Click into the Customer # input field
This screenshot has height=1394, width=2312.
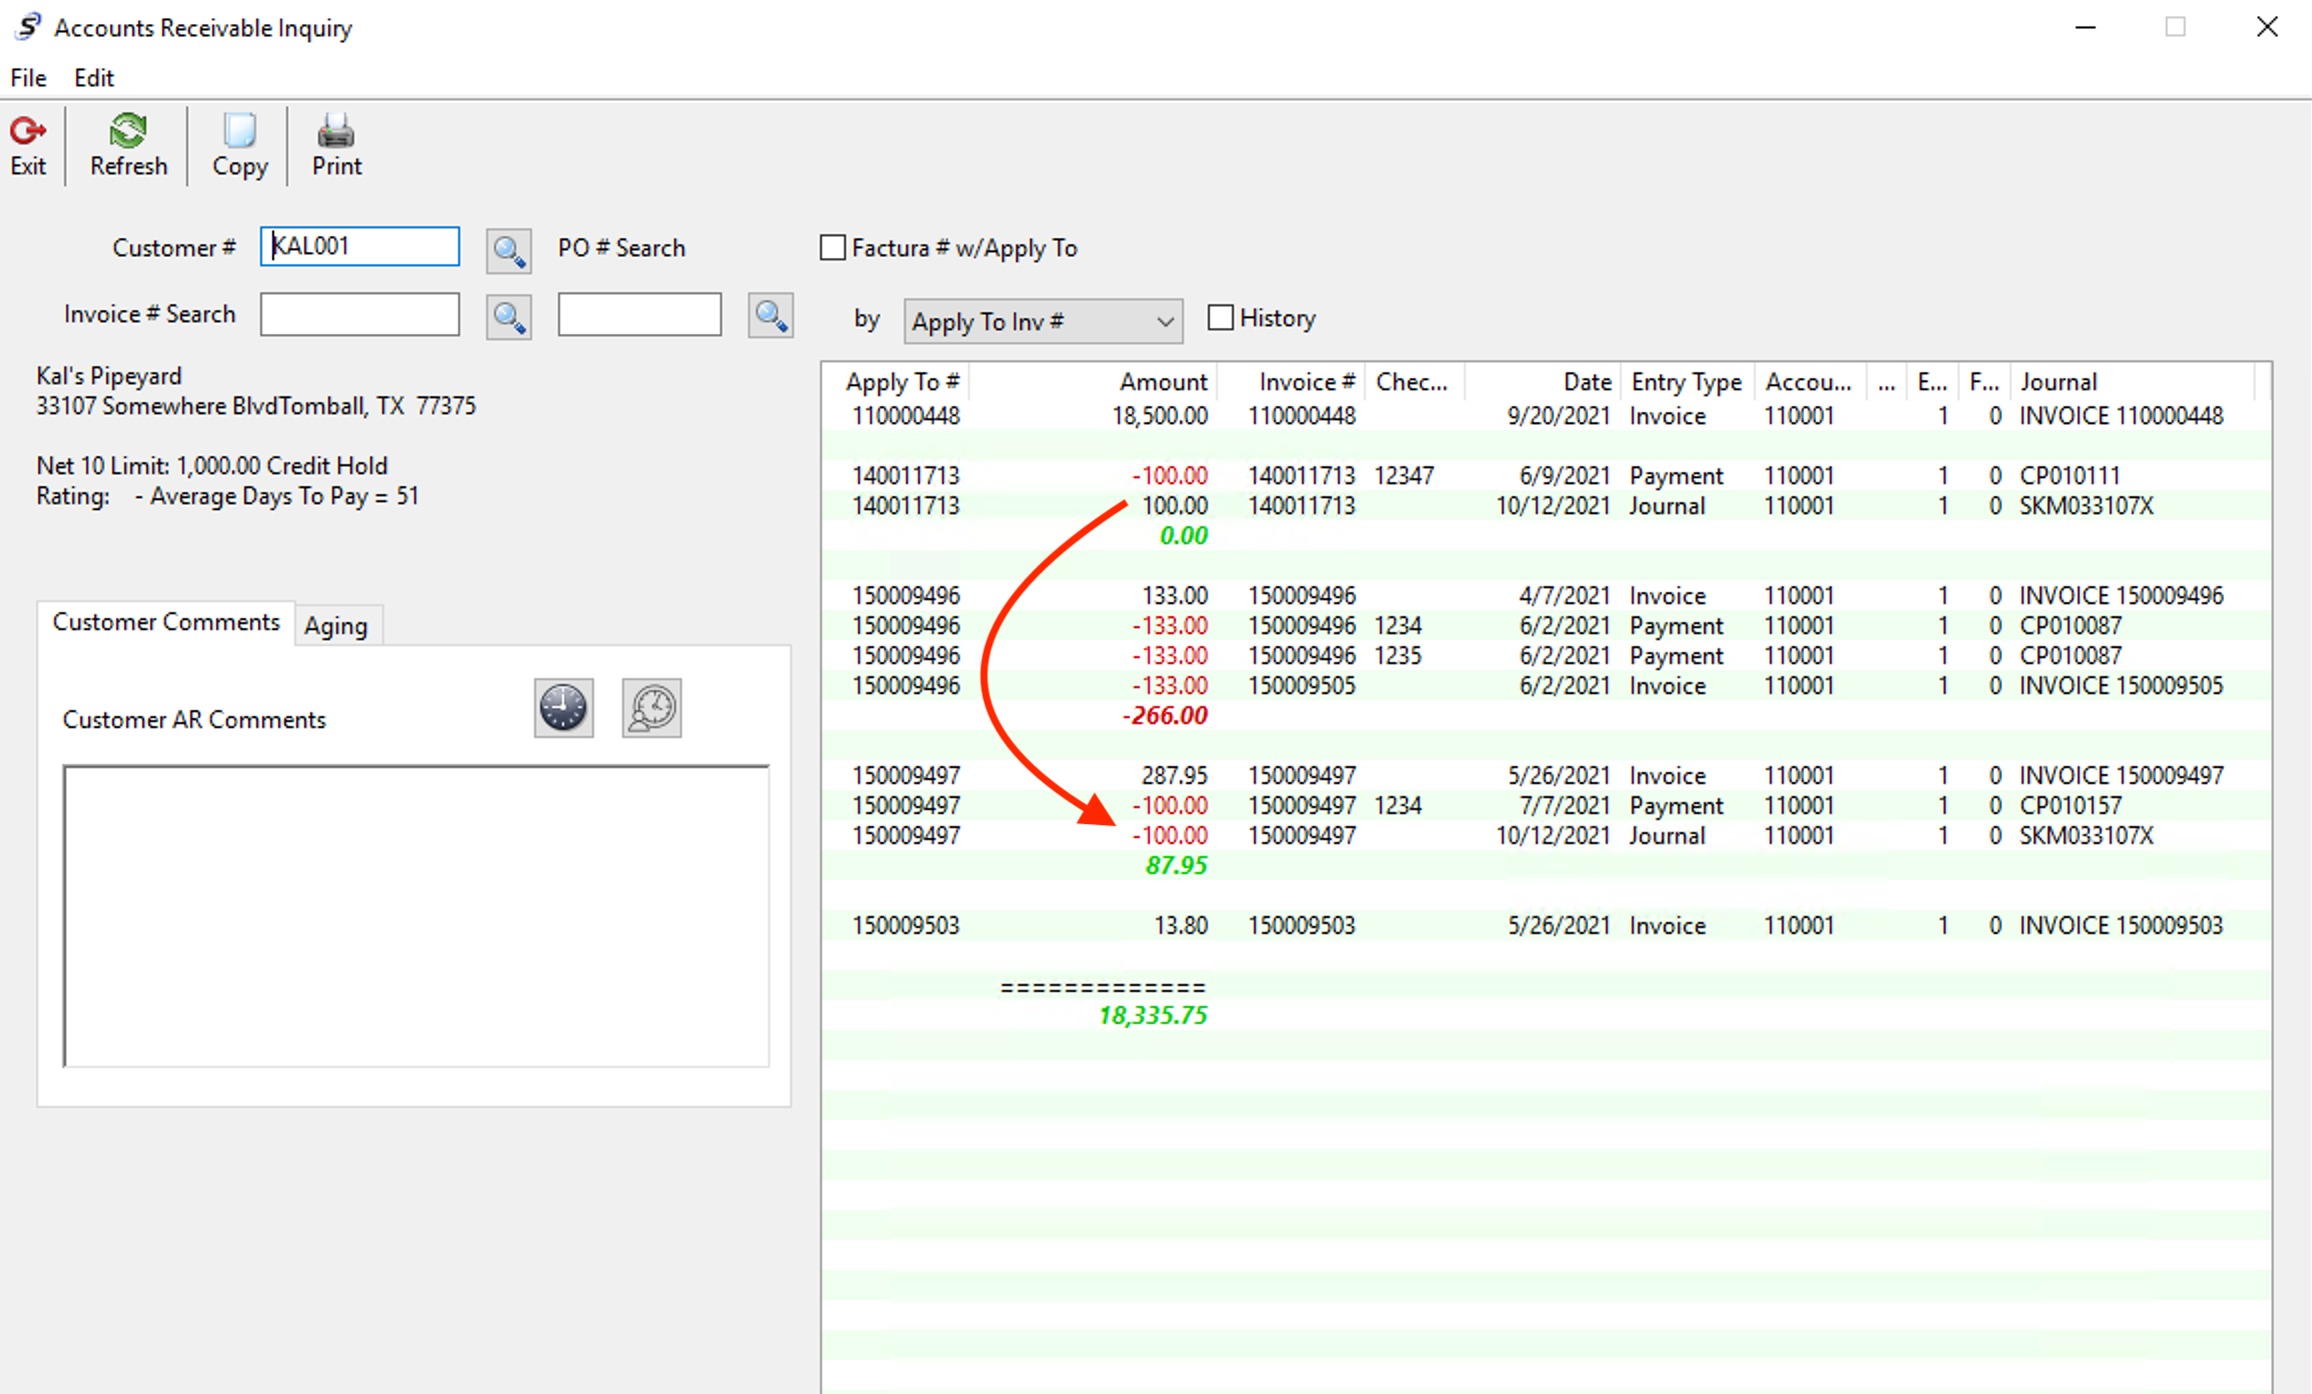pos(360,246)
